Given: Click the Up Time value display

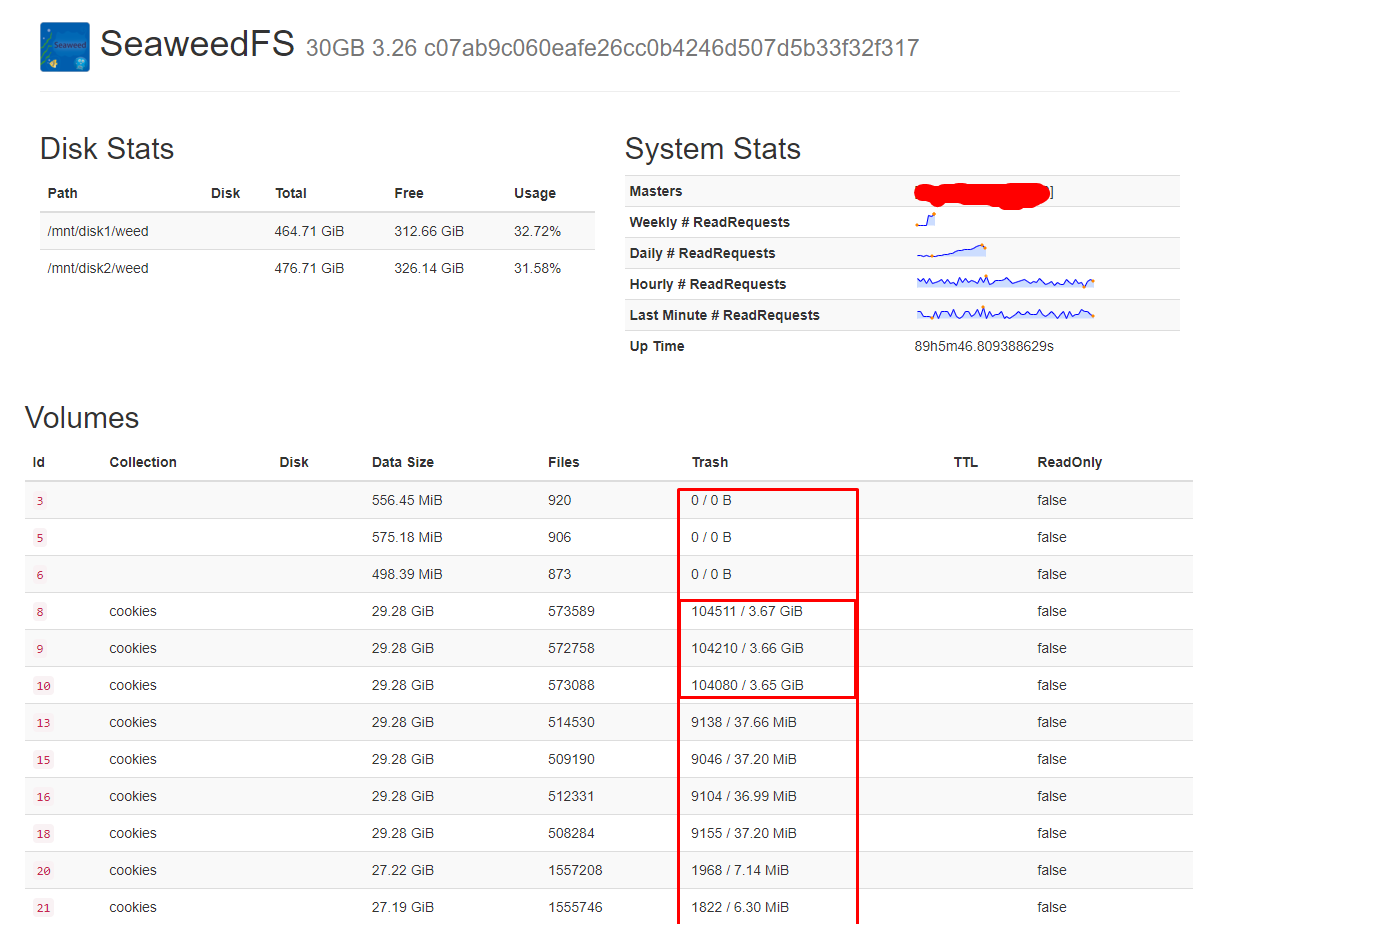Looking at the screenshot, I should (x=983, y=346).
